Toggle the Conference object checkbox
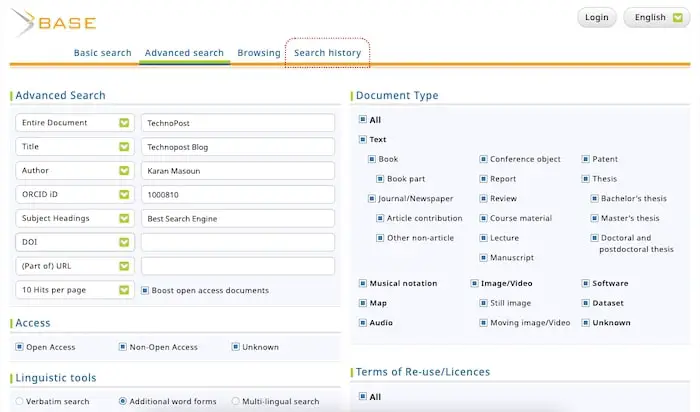This screenshot has height=412, width=700. (x=483, y=159)
